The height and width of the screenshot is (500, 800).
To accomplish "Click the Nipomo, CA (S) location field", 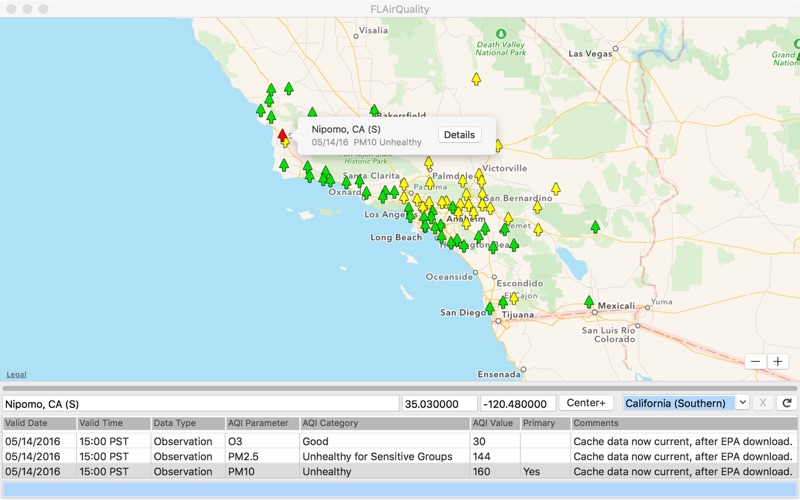I will click(200, 404).
